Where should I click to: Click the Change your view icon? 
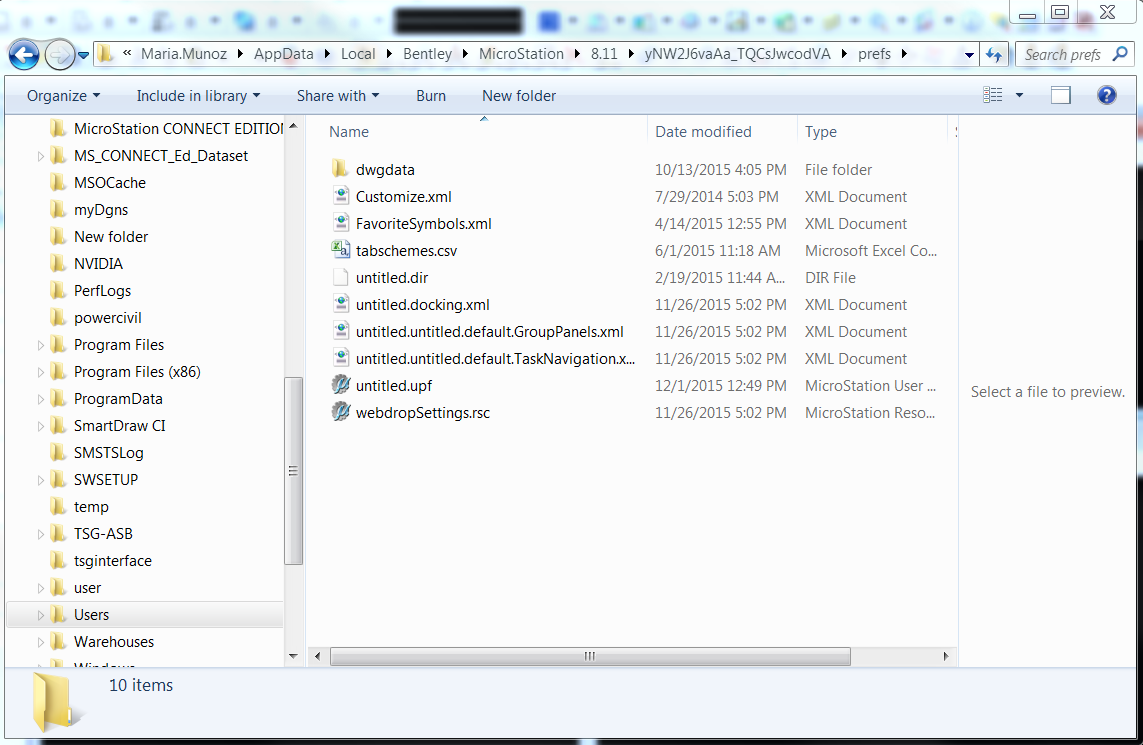pyautogui.click(x=993, y=95)
